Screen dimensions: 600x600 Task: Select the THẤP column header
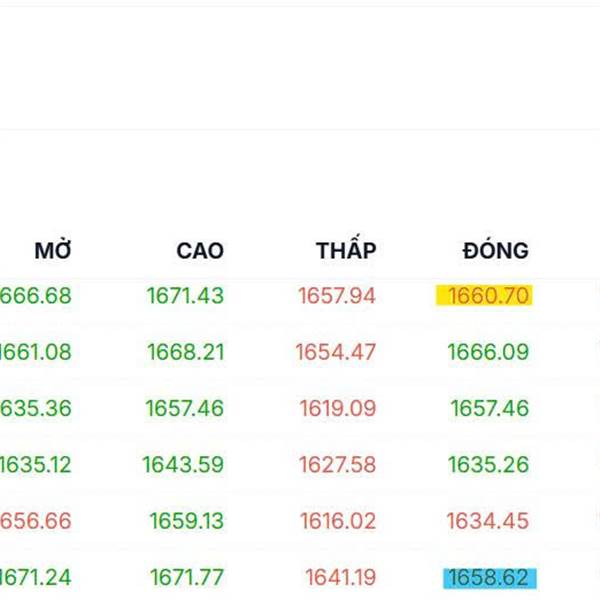346,250
